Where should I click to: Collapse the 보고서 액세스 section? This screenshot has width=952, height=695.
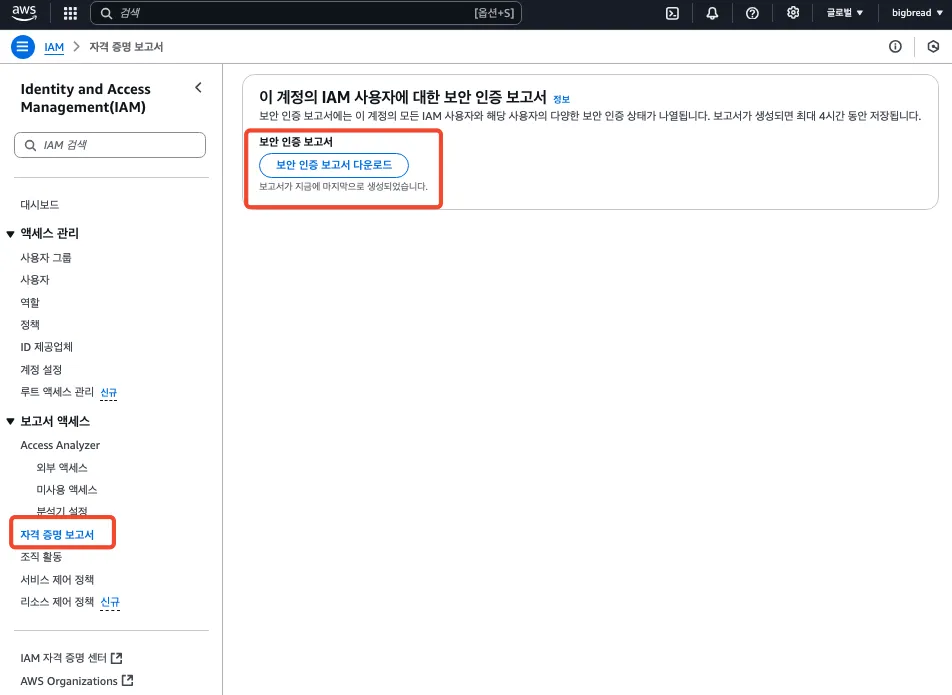(x=10, y=421)
